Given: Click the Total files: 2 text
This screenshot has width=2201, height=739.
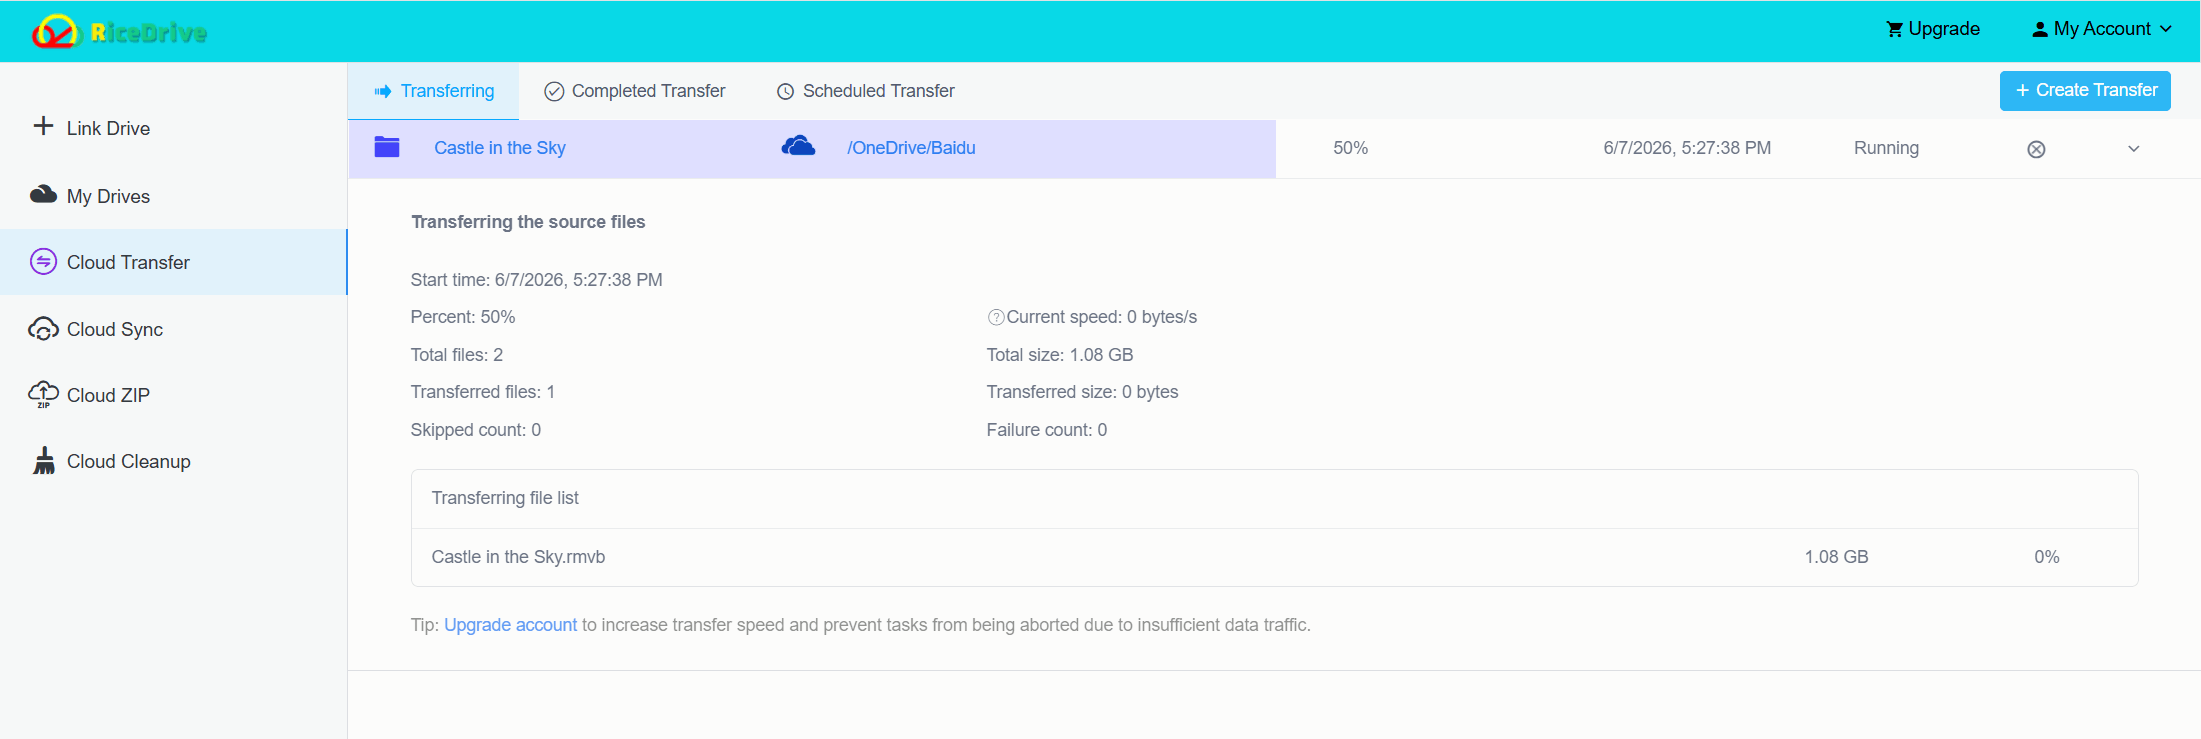Looking at the screenshot, I should 457,355.
